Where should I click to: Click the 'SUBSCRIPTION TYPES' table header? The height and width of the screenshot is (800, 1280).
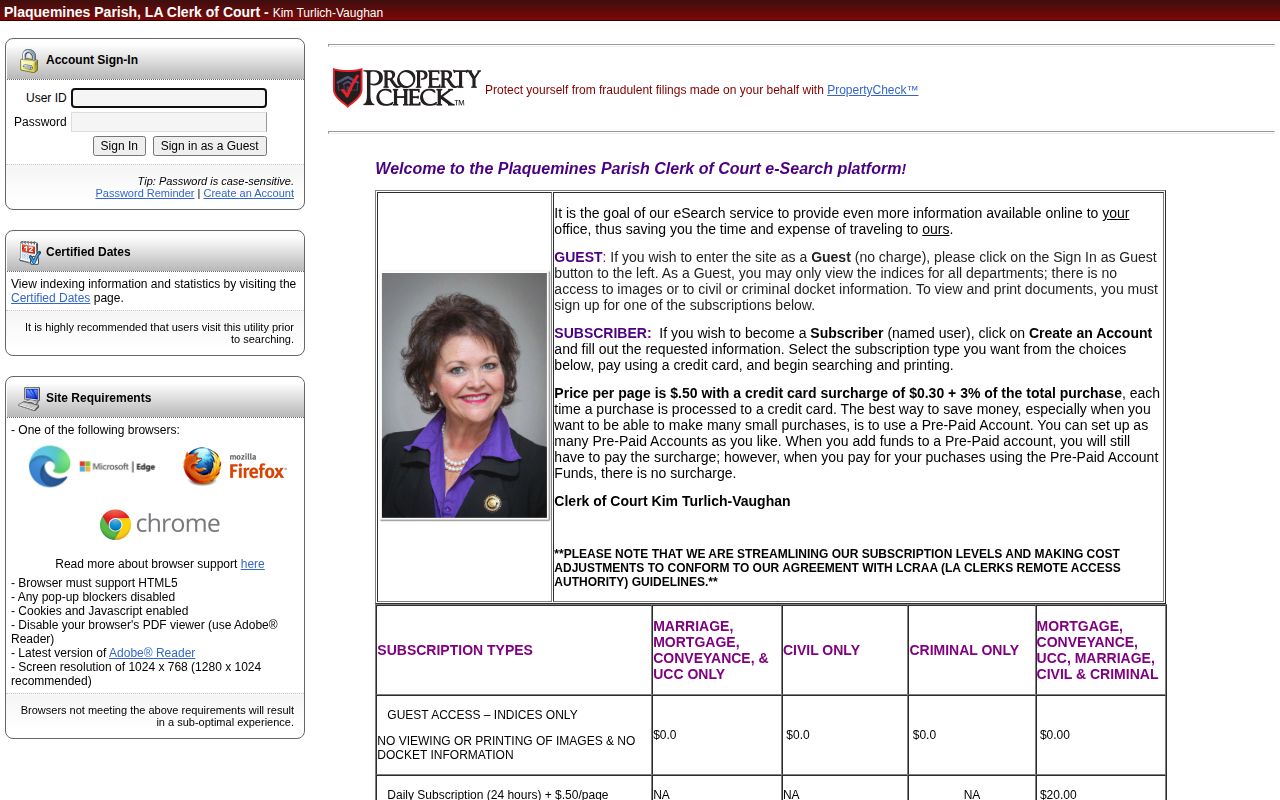coord(455,650)
